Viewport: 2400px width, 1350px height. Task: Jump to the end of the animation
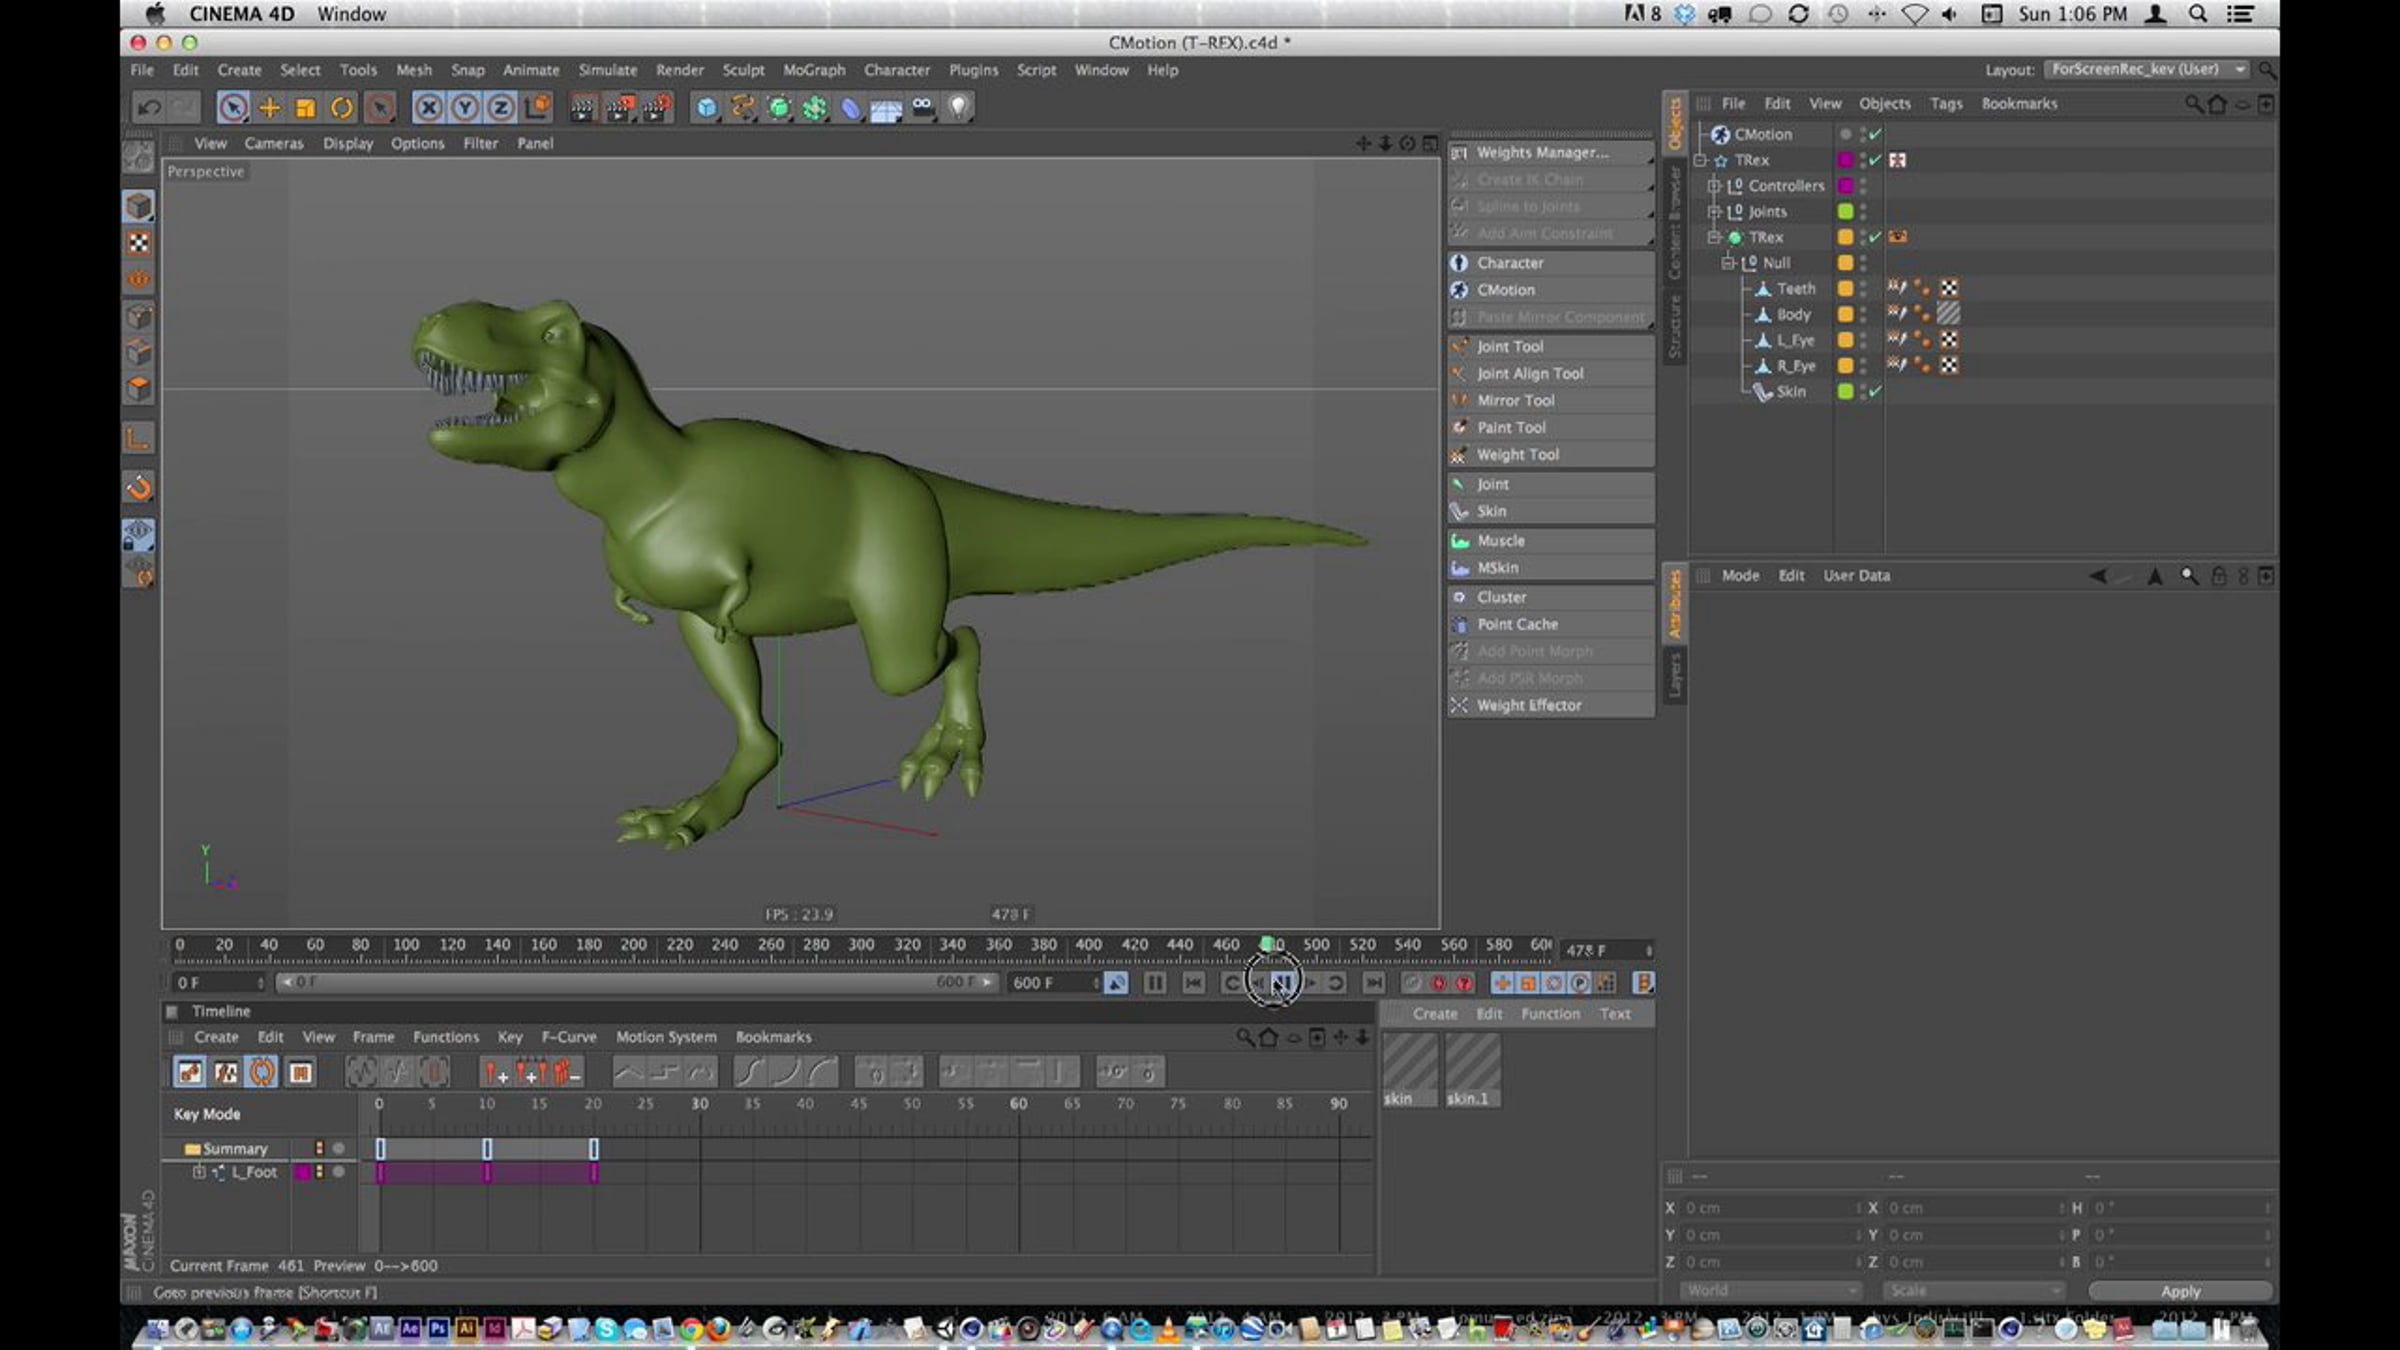[x=1374, y=983]
